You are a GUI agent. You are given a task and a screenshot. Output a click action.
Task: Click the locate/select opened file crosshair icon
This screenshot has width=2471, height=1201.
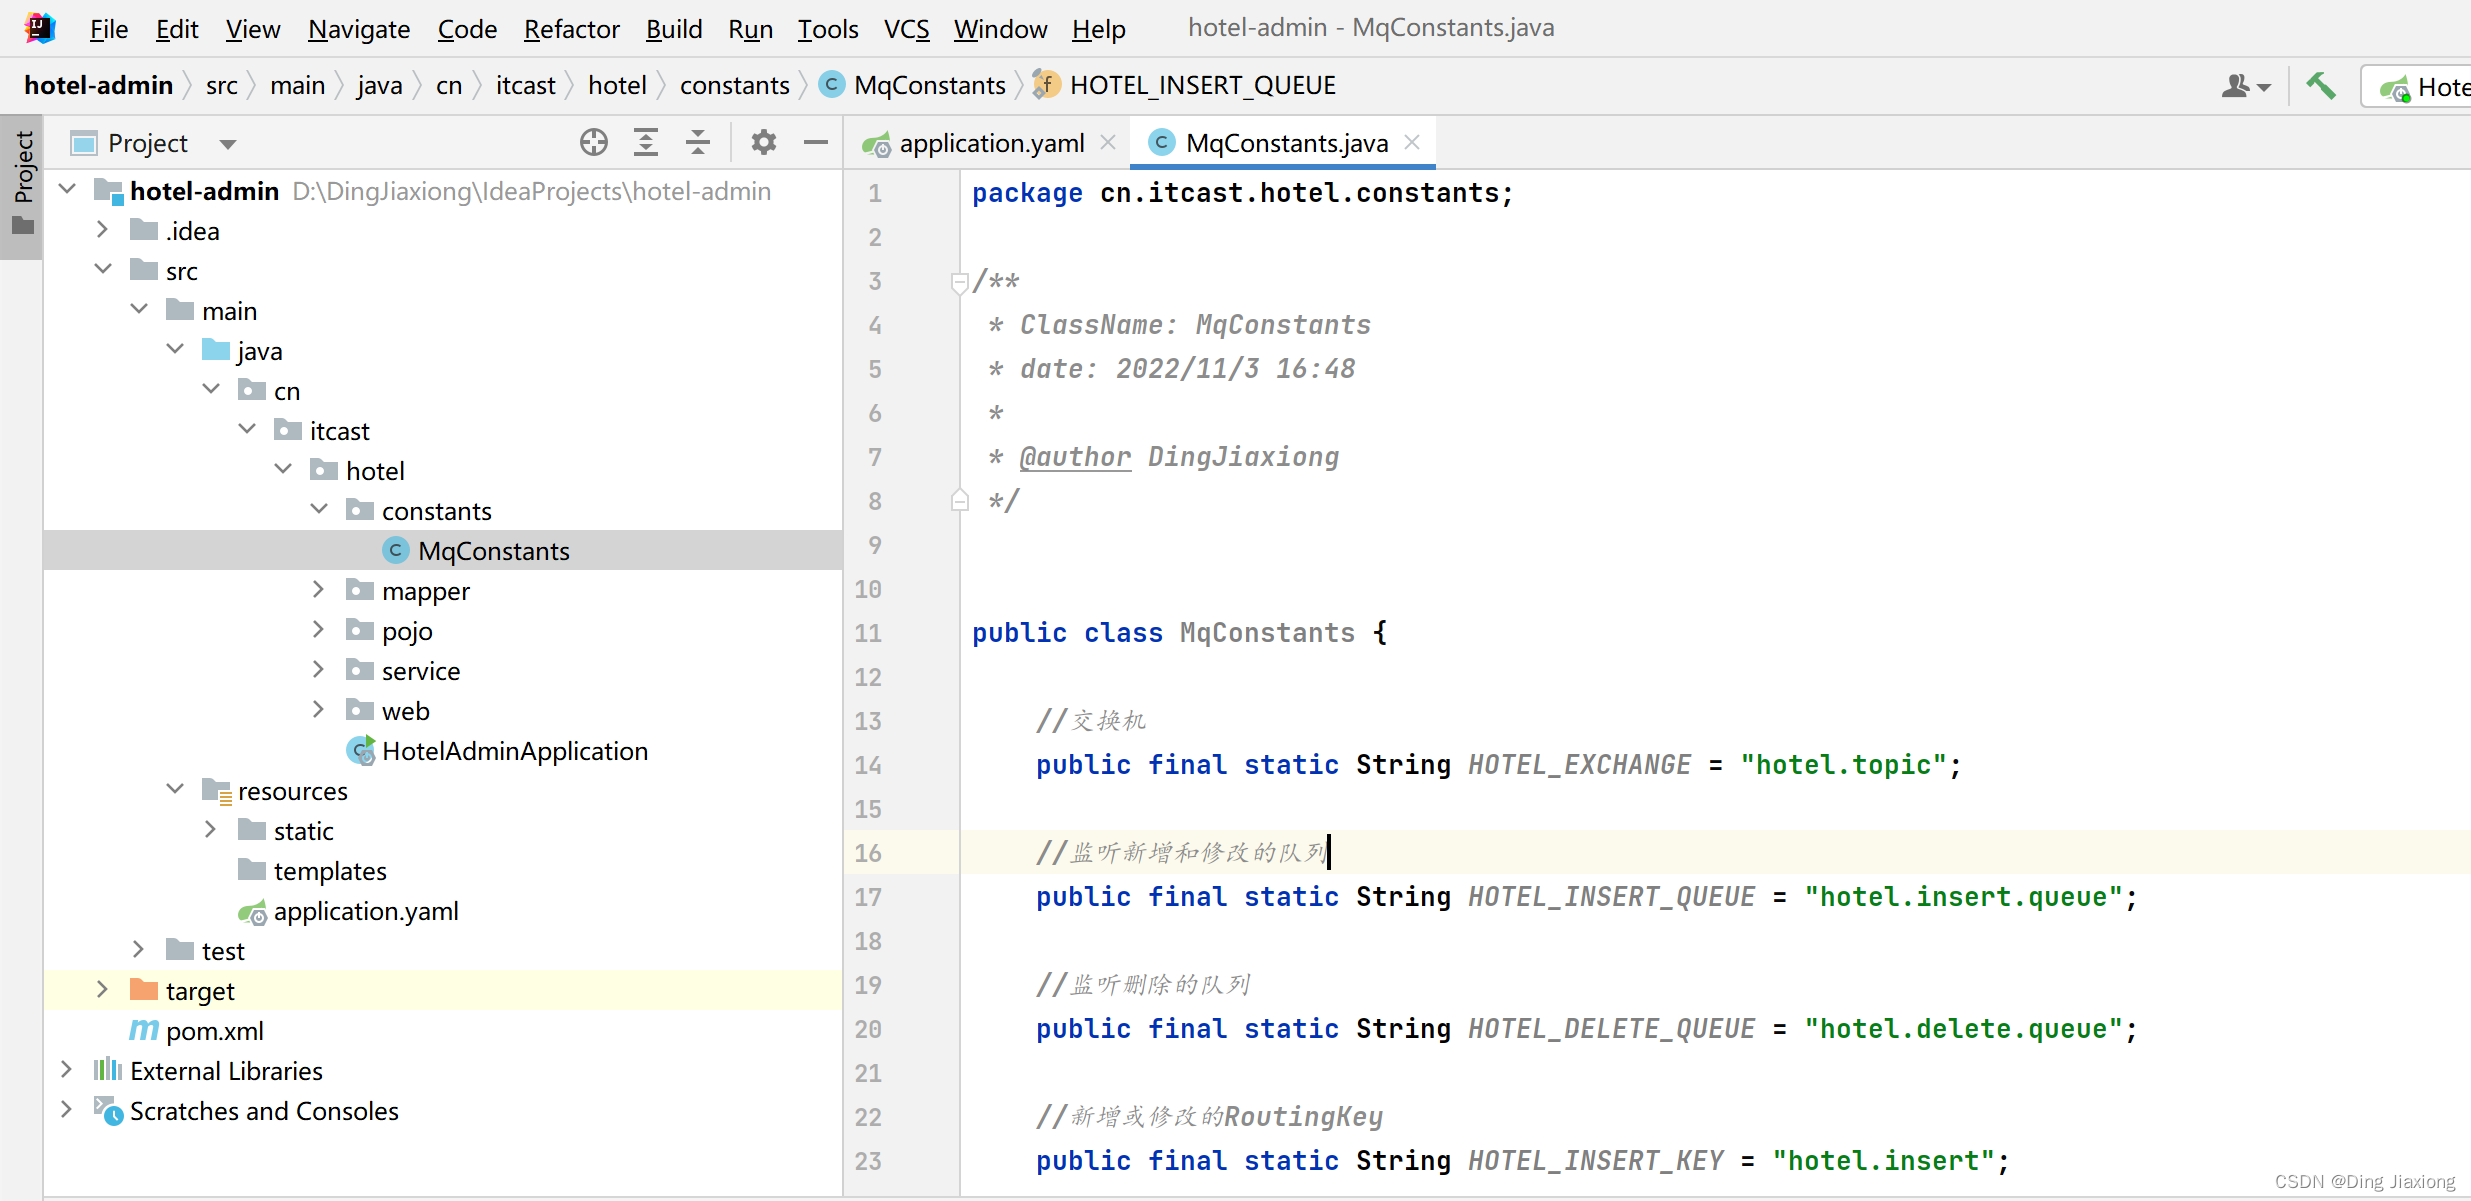[594, 143]
